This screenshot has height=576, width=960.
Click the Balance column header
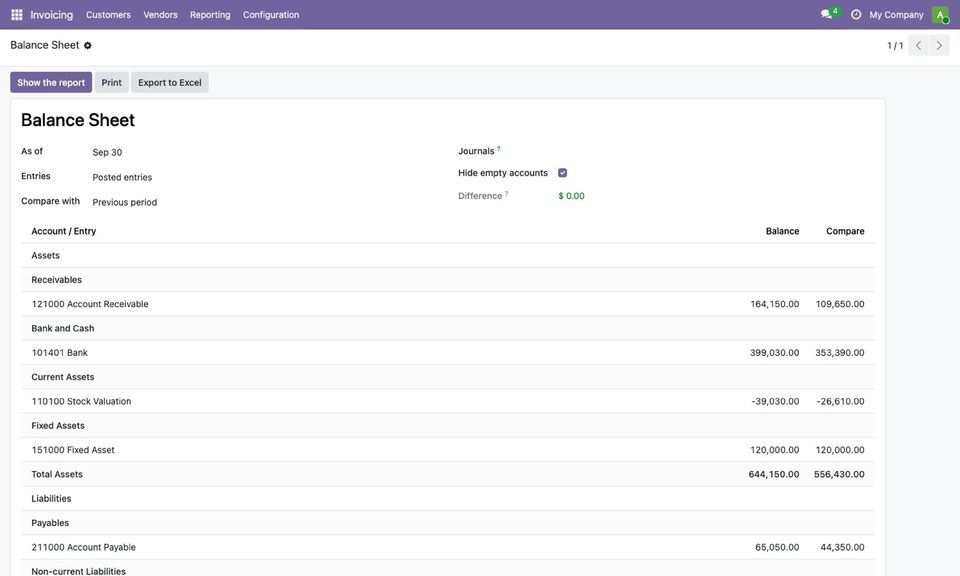[x=782, y=231]
